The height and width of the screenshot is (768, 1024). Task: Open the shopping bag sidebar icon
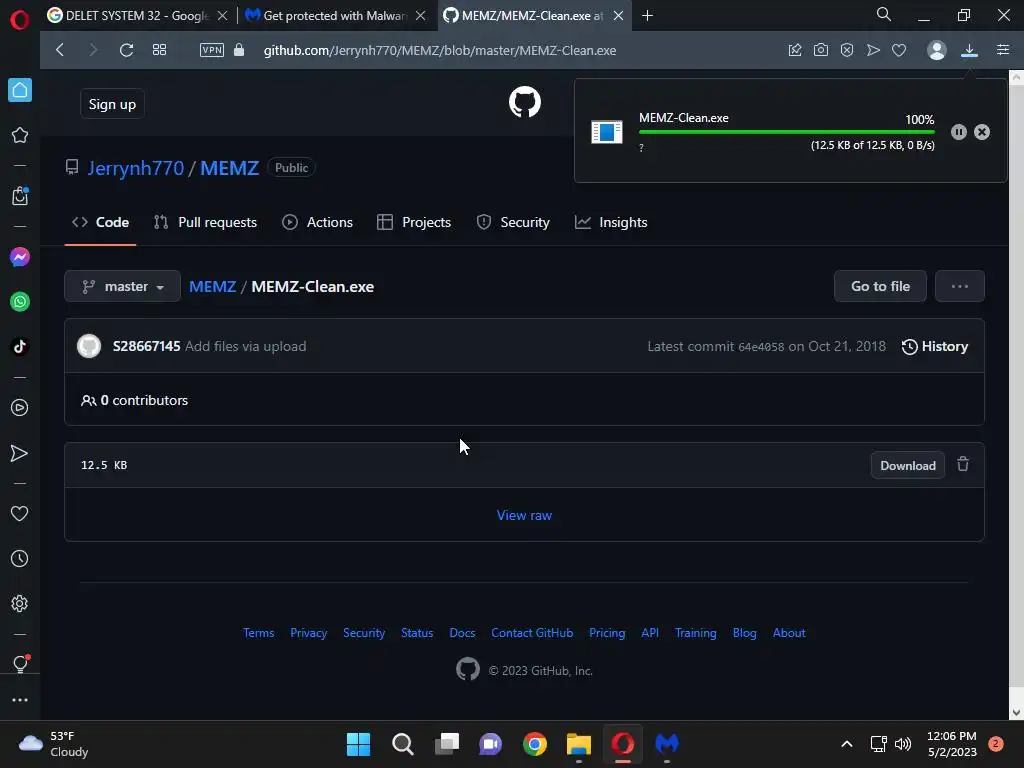20,196
